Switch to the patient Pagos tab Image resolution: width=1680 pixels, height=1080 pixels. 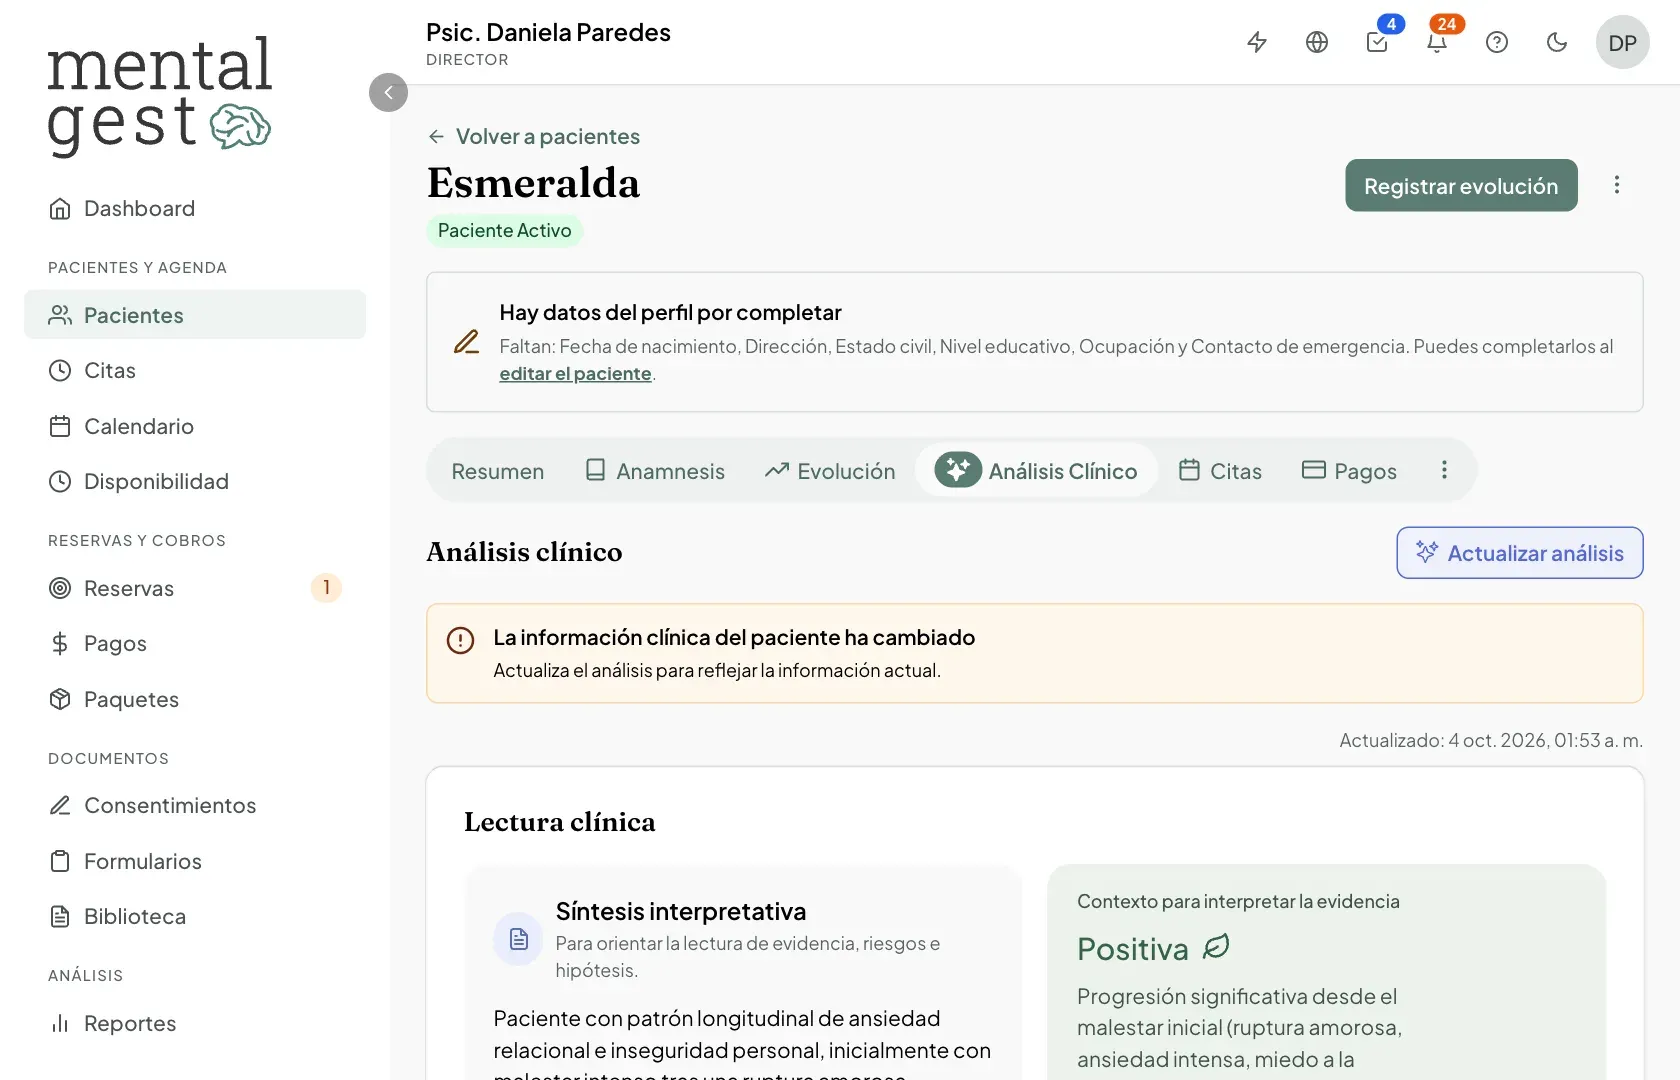[x=1349, y=470]
